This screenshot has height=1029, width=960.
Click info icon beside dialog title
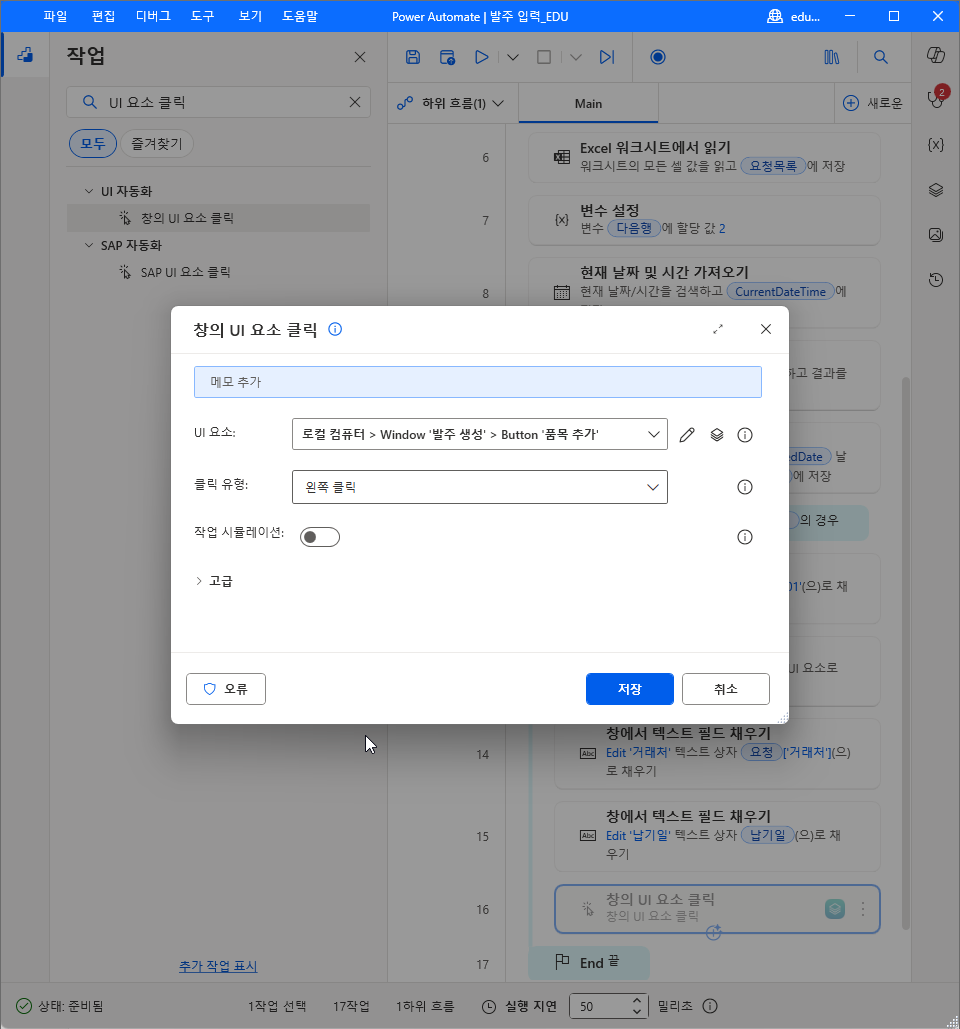coord(335,329)
